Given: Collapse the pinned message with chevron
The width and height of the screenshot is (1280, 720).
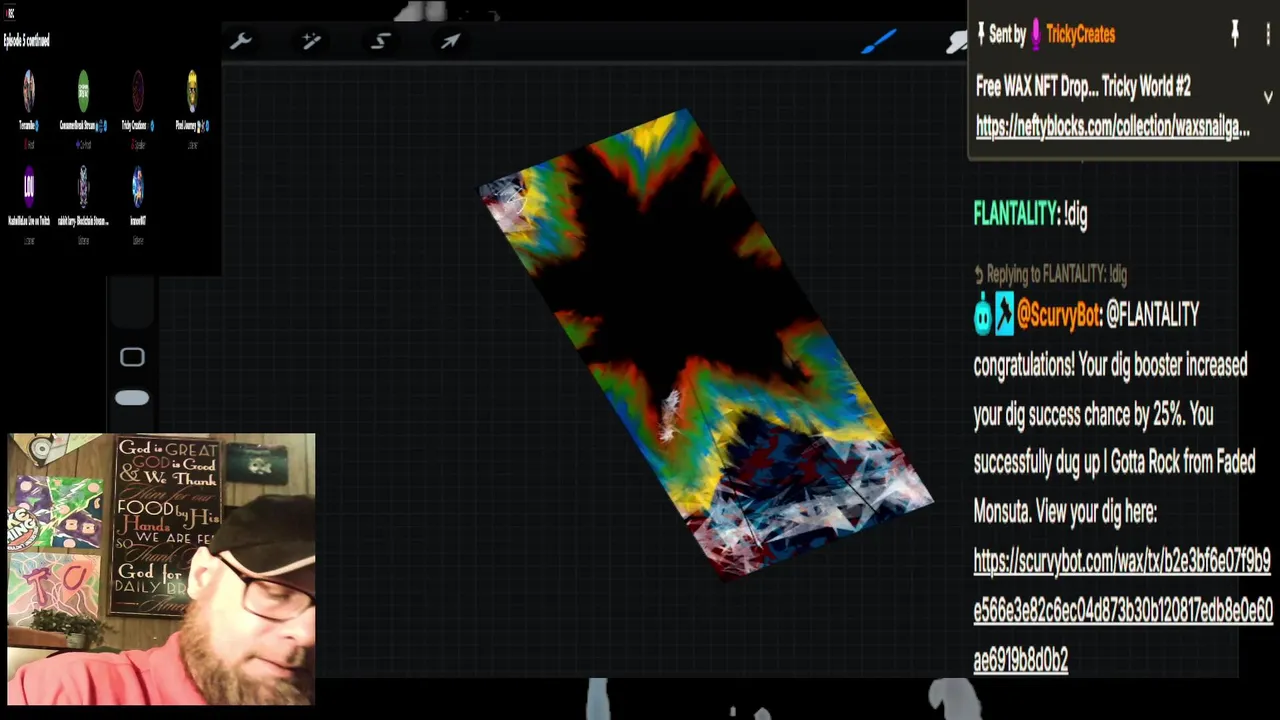Looking at the screenshot, I should [1267, 97].
